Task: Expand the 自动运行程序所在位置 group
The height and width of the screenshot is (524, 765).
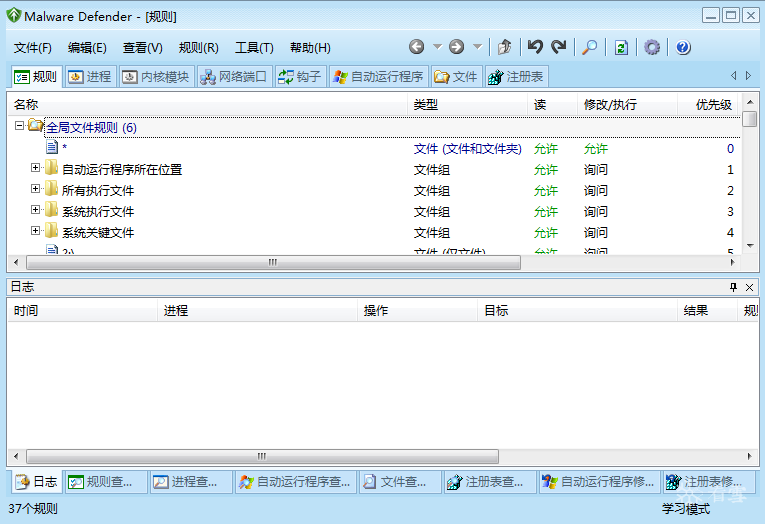Action: pos(35,168)
